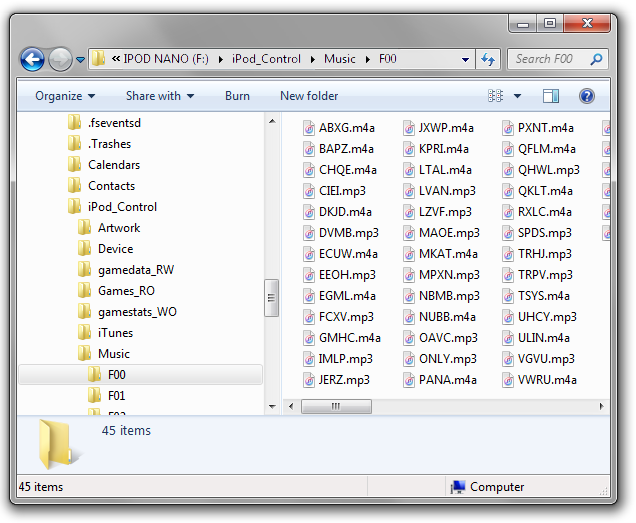Select the F01 folder in tree
This screenshot has height=523, width=636.
tap(107, 396)
